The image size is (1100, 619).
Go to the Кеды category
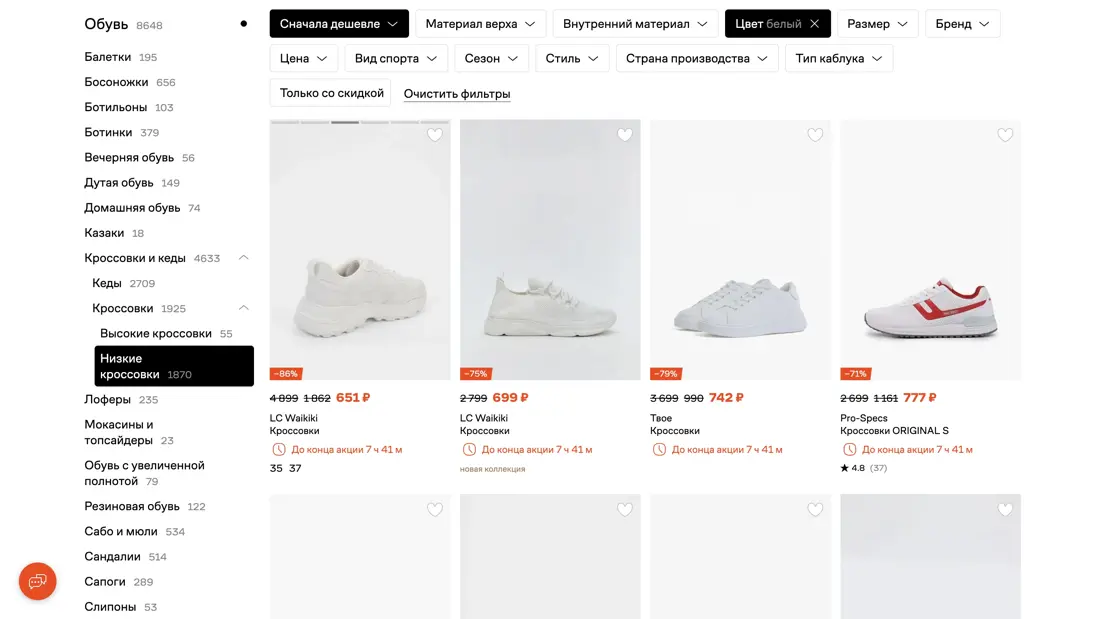click(107, 283)
